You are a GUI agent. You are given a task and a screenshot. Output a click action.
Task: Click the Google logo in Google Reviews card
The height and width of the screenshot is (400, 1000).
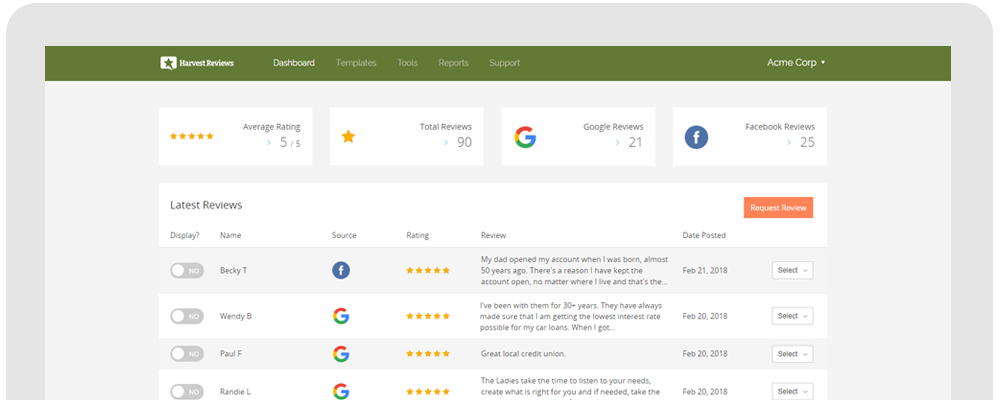point(524,137)
